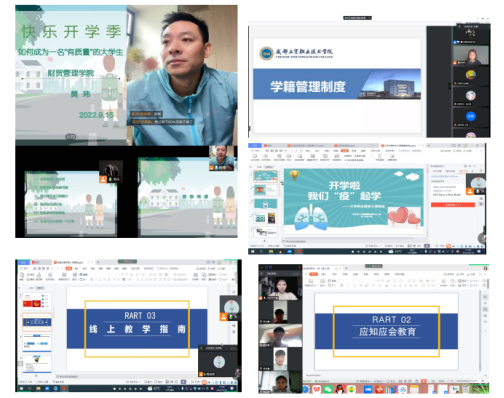
Task: Select bottom participant video in RART 02 window
Action: [x=281, y=382]
